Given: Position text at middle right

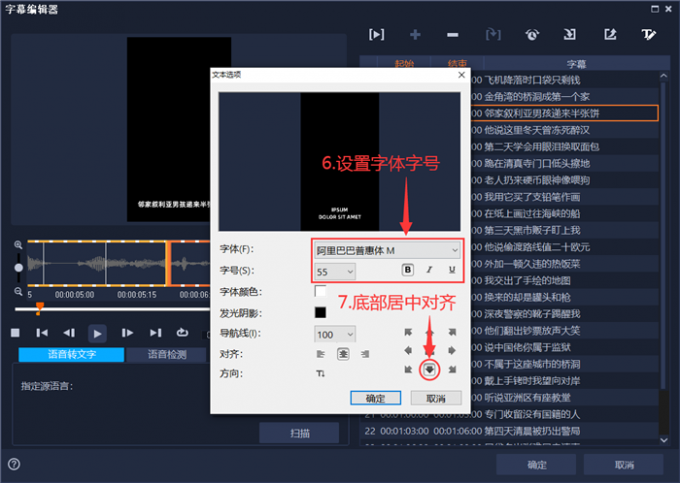Looking at the screenshot, I should coord(452,350).
